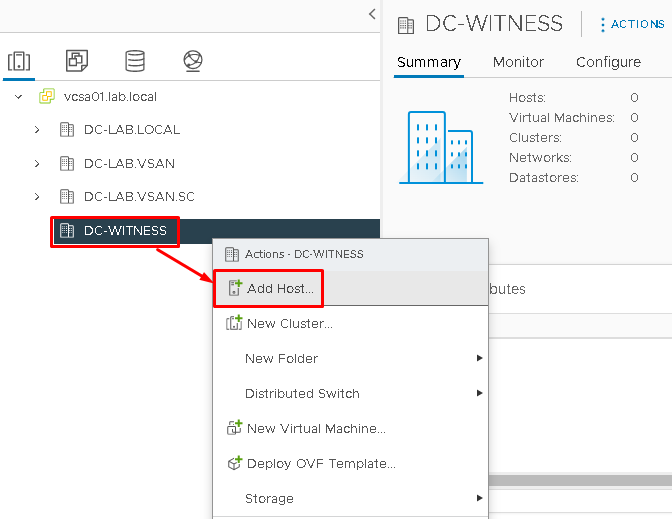Image resolution: width=672 pixels, height=519 pixels.
Task: Collapse the vcsa01.lab.local tree node
Action: (18, 97)
